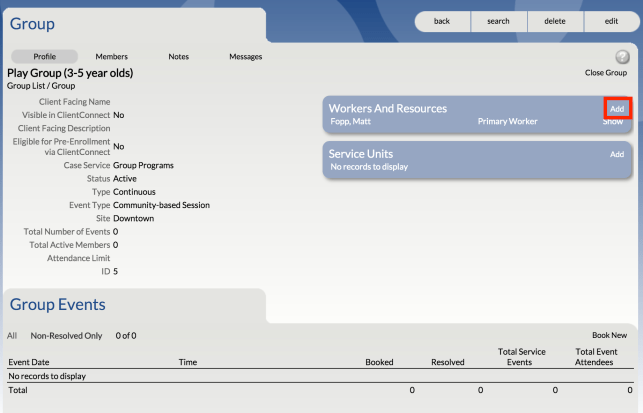Open the Notes tab
This screenshot has height=413, width=643.
coord(178,57)
